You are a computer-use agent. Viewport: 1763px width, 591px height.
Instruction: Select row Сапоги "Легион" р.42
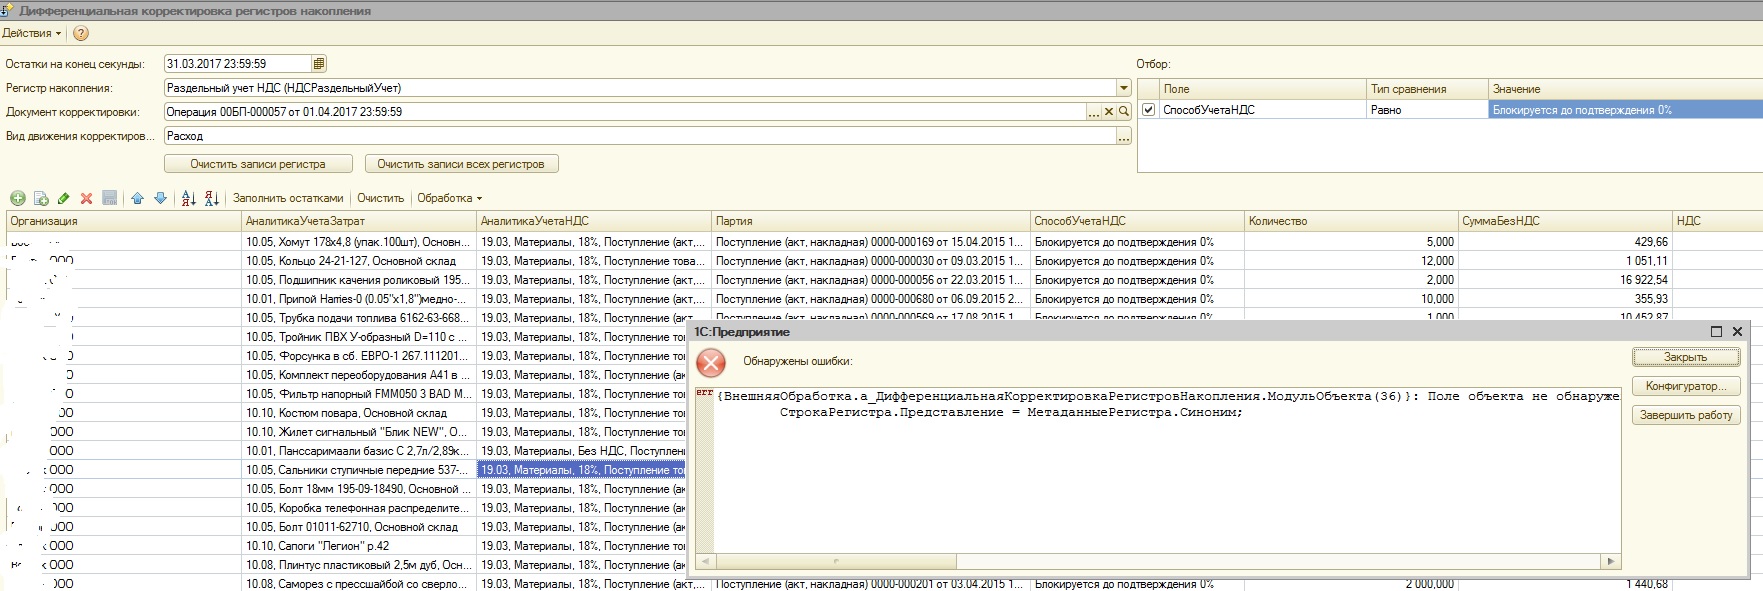[359, 546]
